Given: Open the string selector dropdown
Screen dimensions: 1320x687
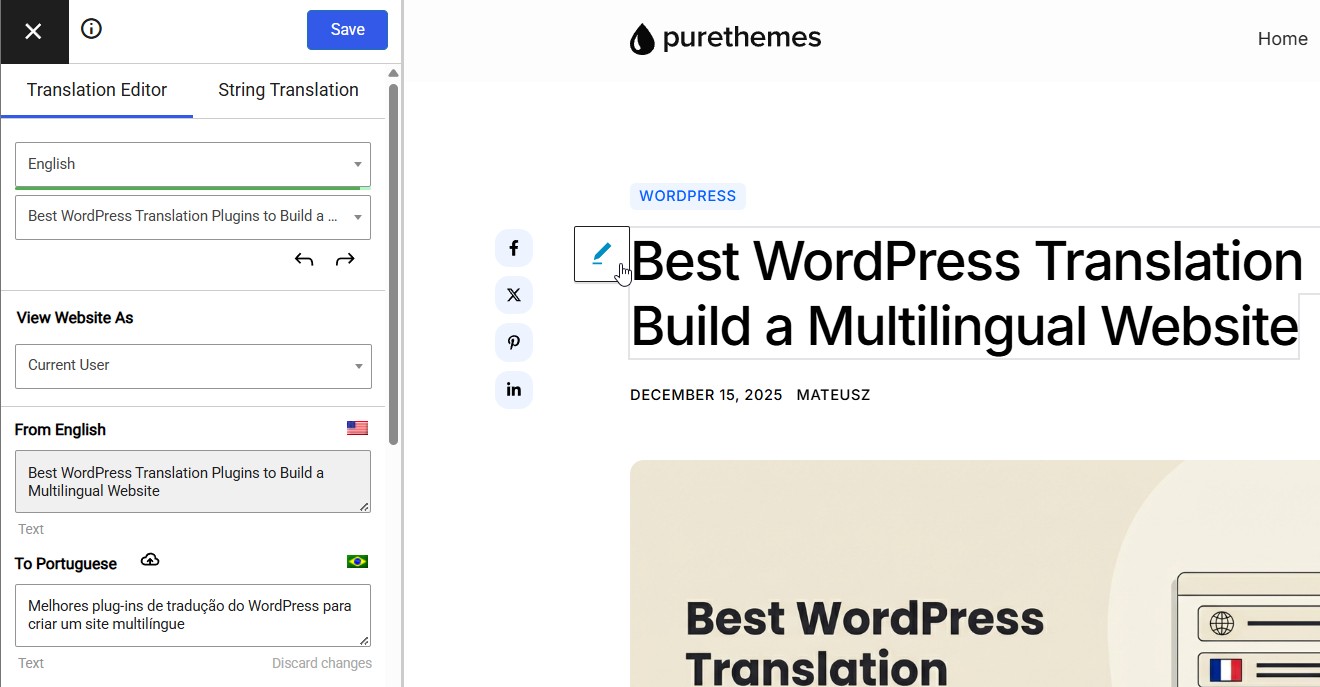Looking at the screenshot, I should tap(193, 217).
